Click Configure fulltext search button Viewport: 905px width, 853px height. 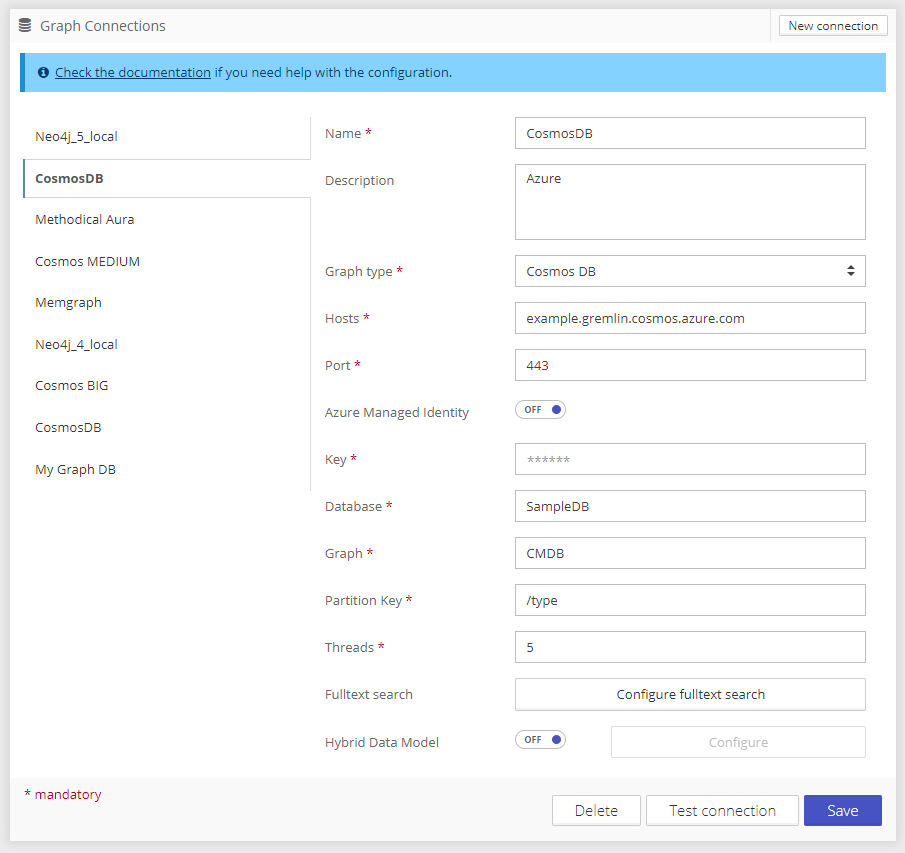tap(690, 694)
